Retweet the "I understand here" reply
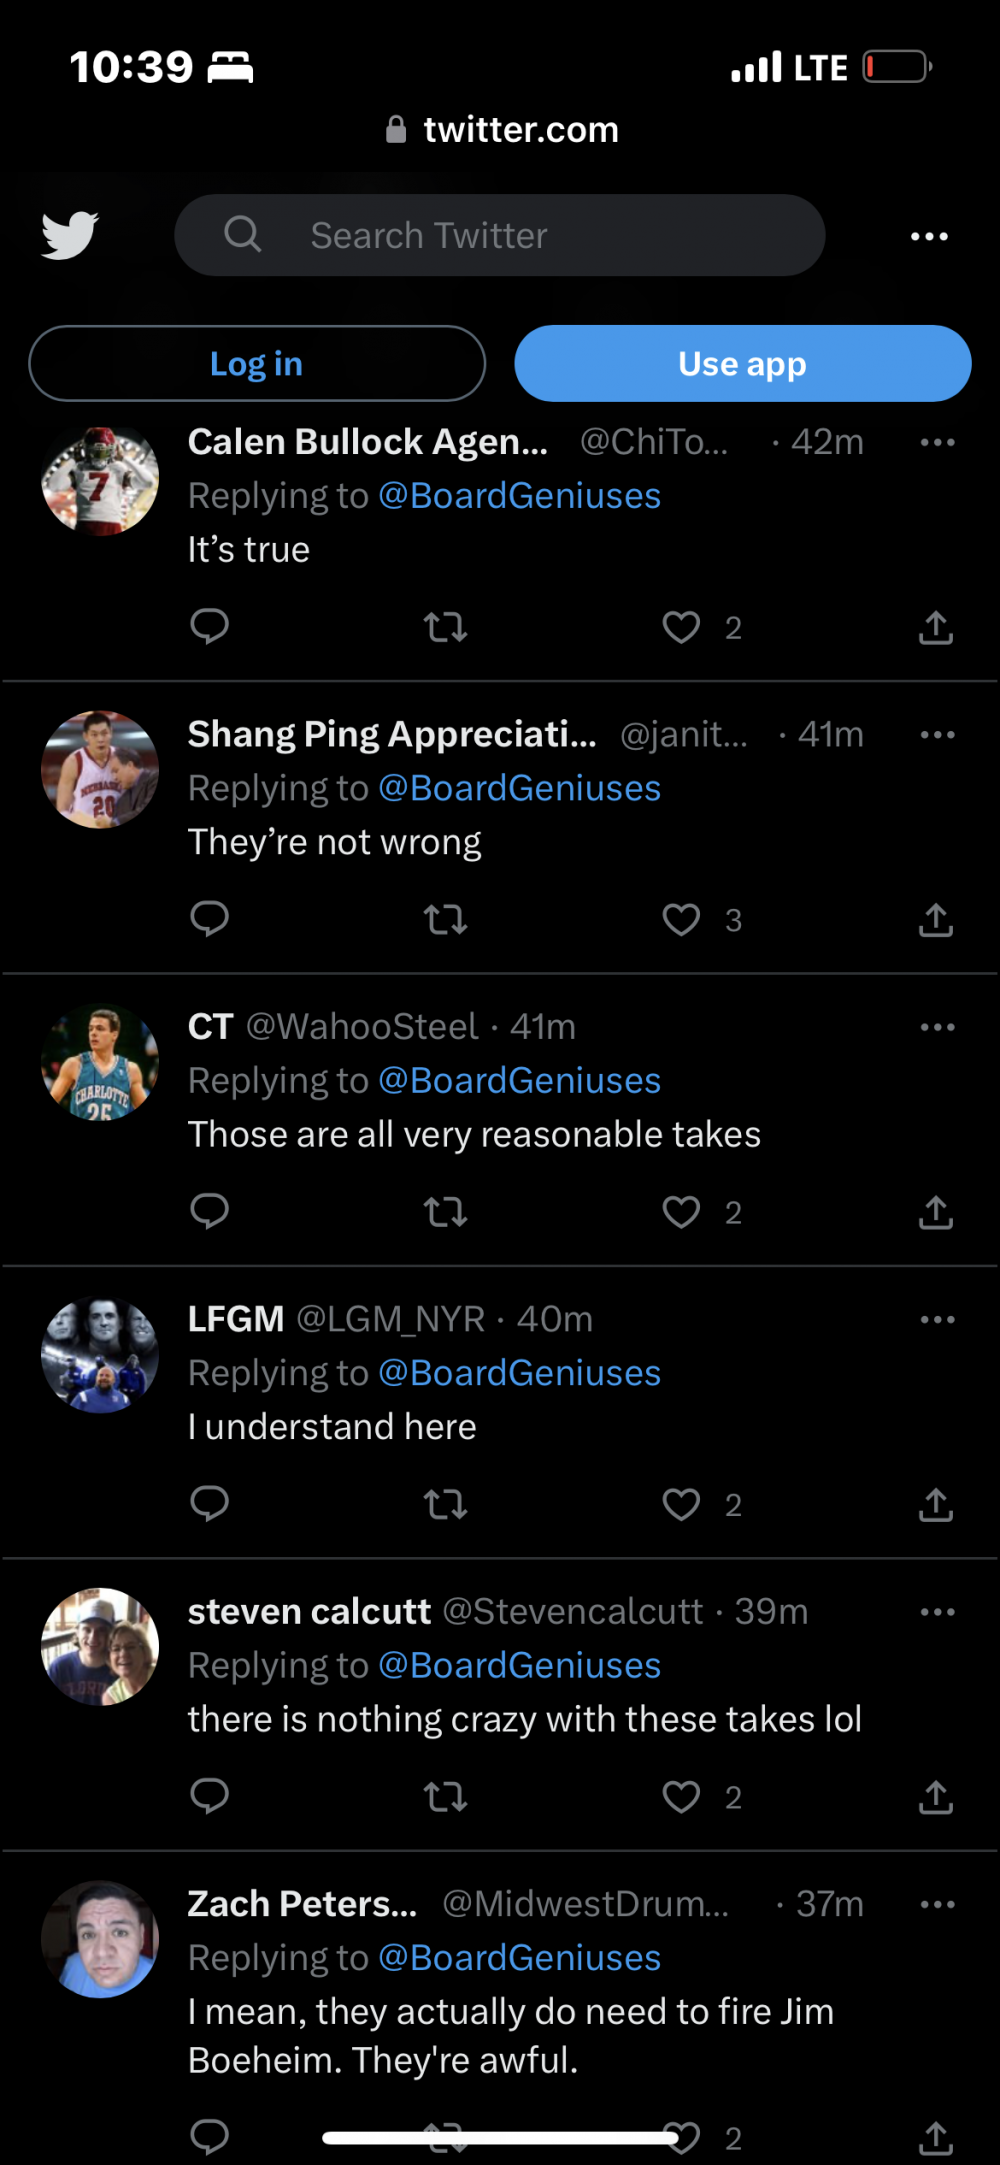The width and height of the screenshot is (1000, 2165). (445, 1504)
